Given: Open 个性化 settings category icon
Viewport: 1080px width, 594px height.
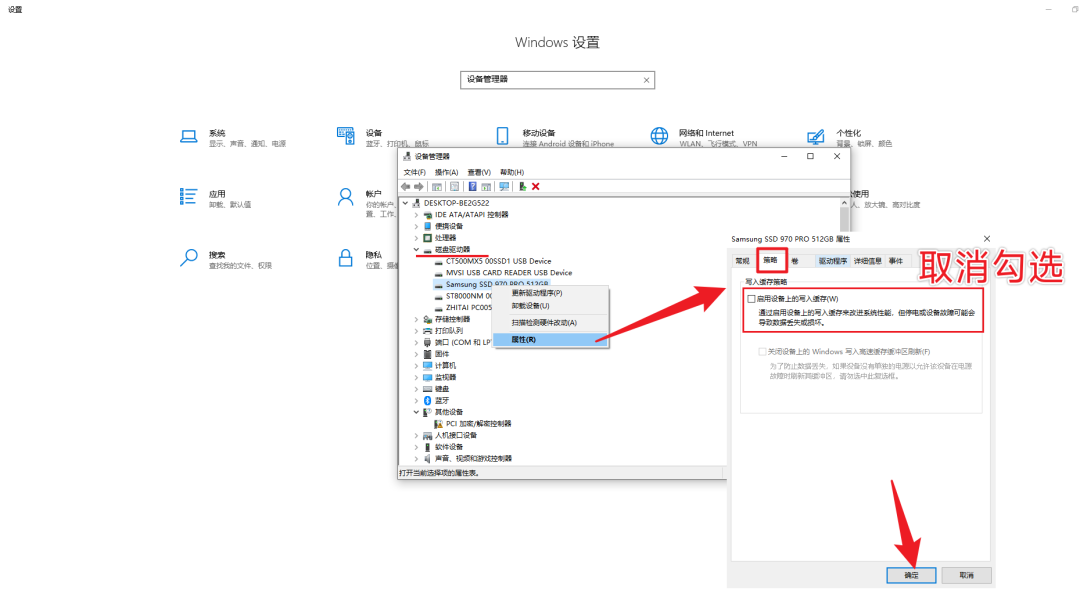Looking at the screenshot, I should point(816,136).
